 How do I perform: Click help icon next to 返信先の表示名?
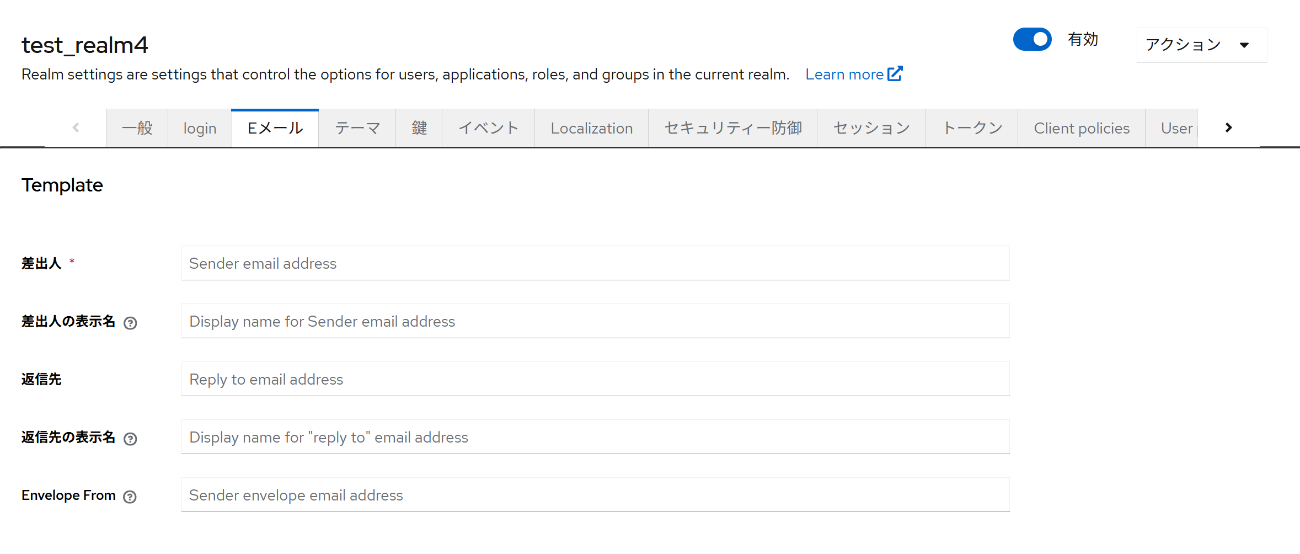coord(130,439)
